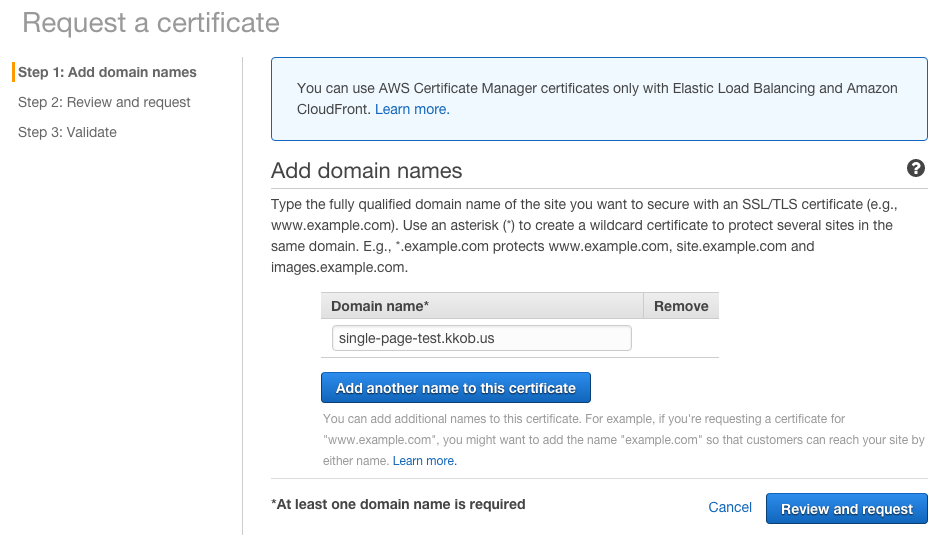The image size is (940, 535).
Task: Click the Add domain names section heading
Action: pyautogui.click(x=366, y=170)
